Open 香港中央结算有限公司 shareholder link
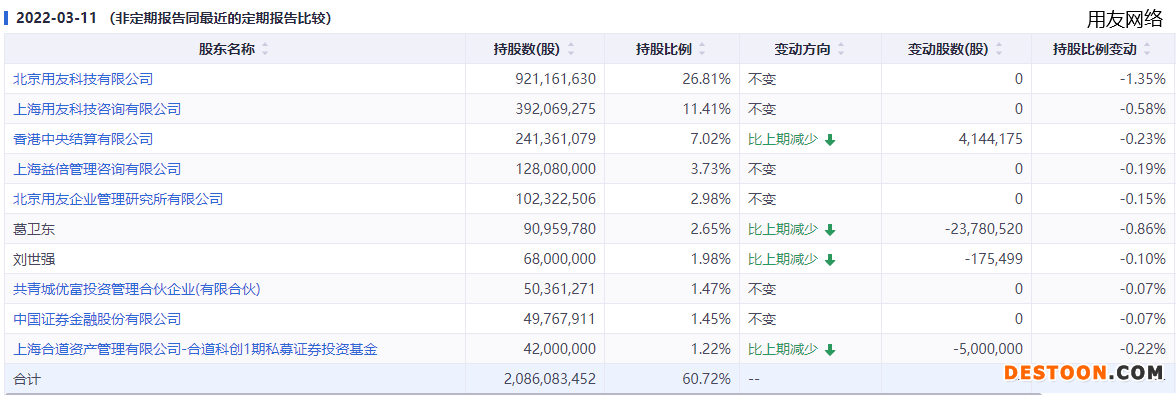 click(x=83, y=139)
